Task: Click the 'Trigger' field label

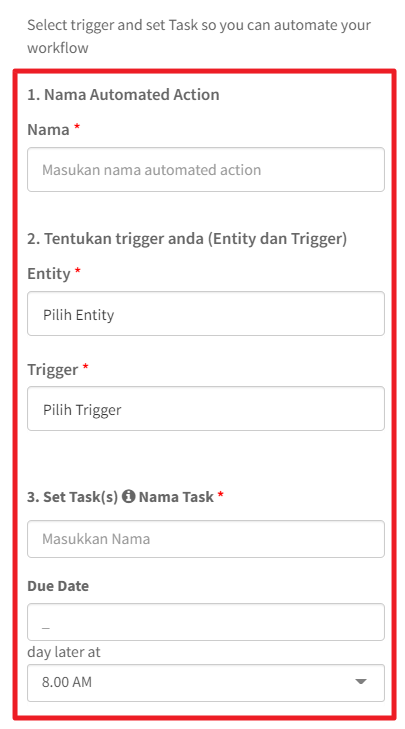Action: pos(53,370)
